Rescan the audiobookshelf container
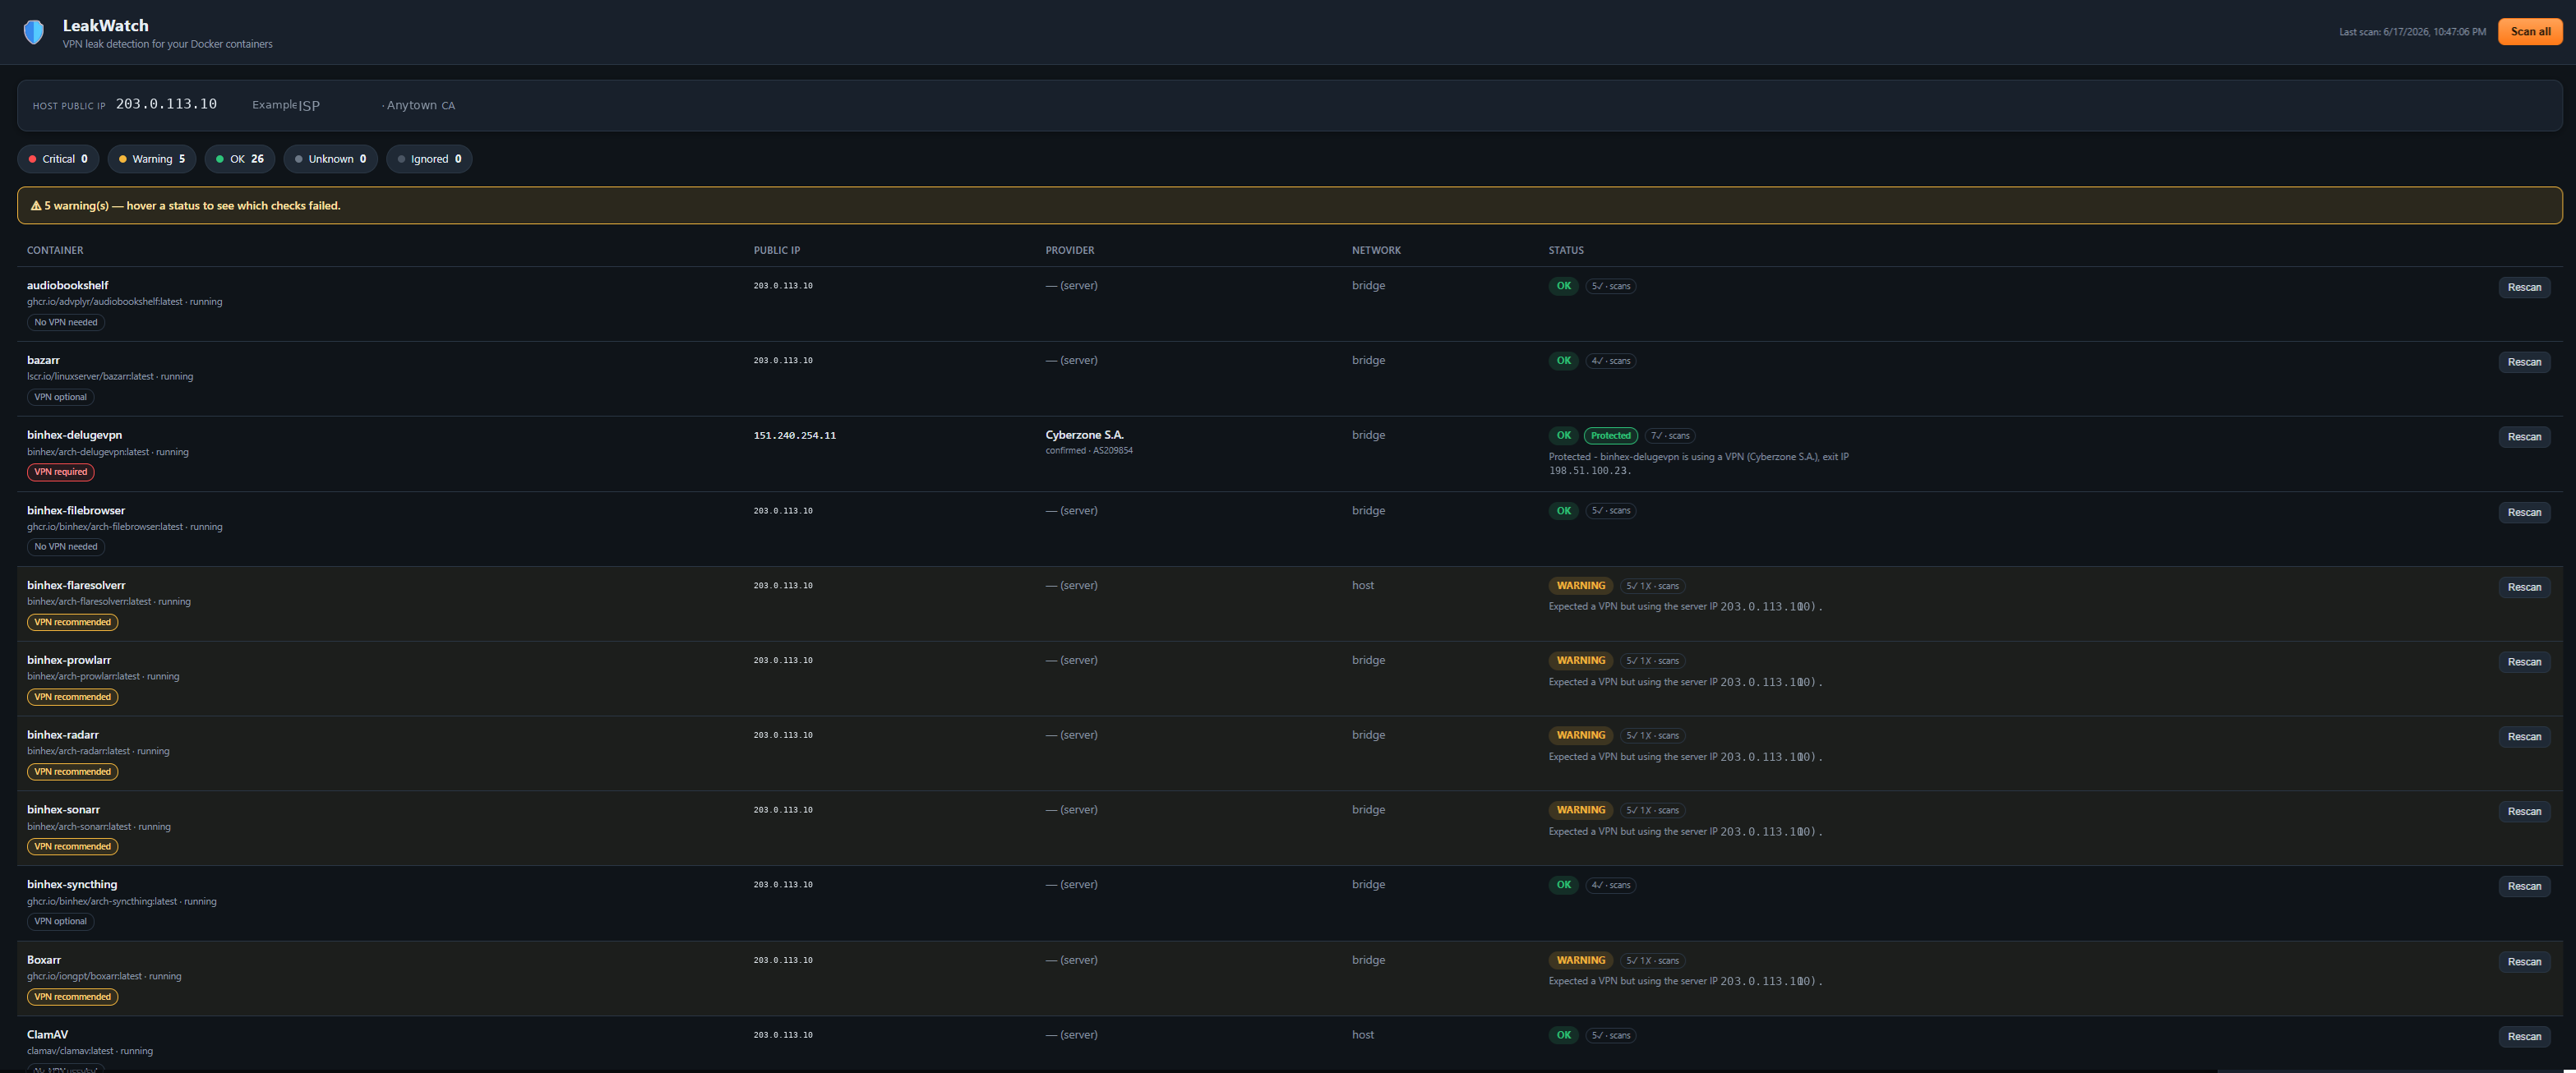 coord(2524,288)
